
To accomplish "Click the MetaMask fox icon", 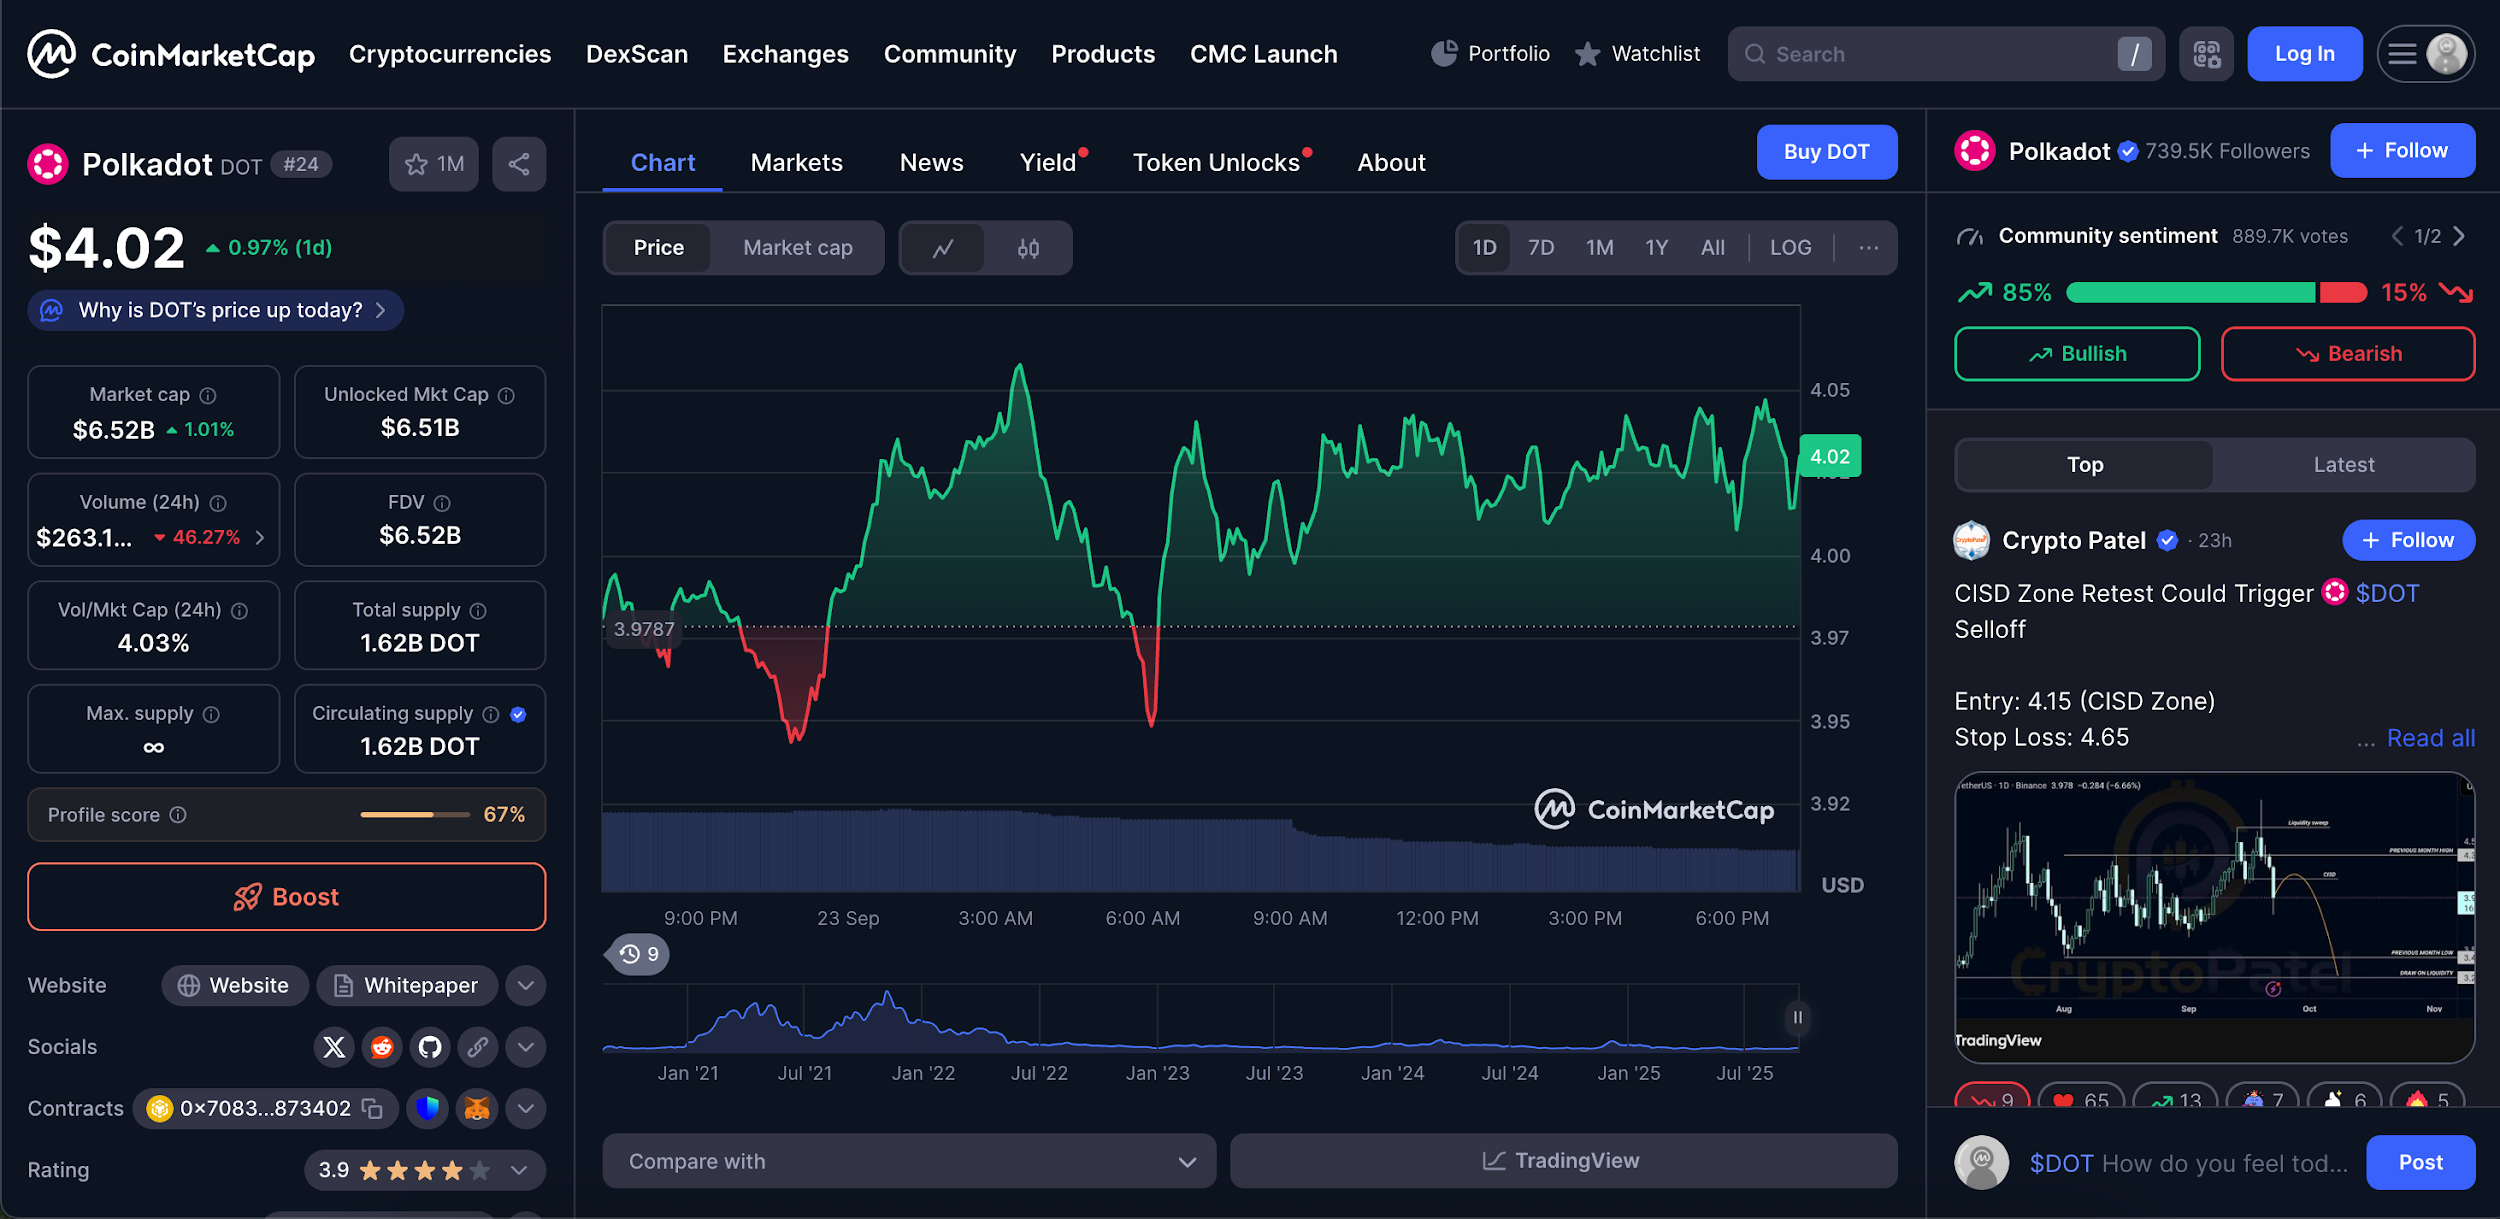I will pyautogui.click(x=477, y=1108).
